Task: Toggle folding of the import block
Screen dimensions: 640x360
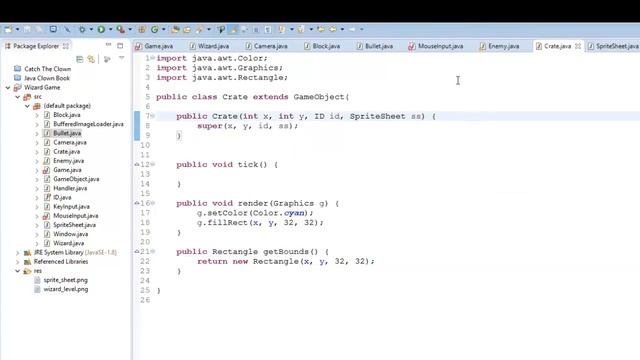Action: [x=153, y=58]
